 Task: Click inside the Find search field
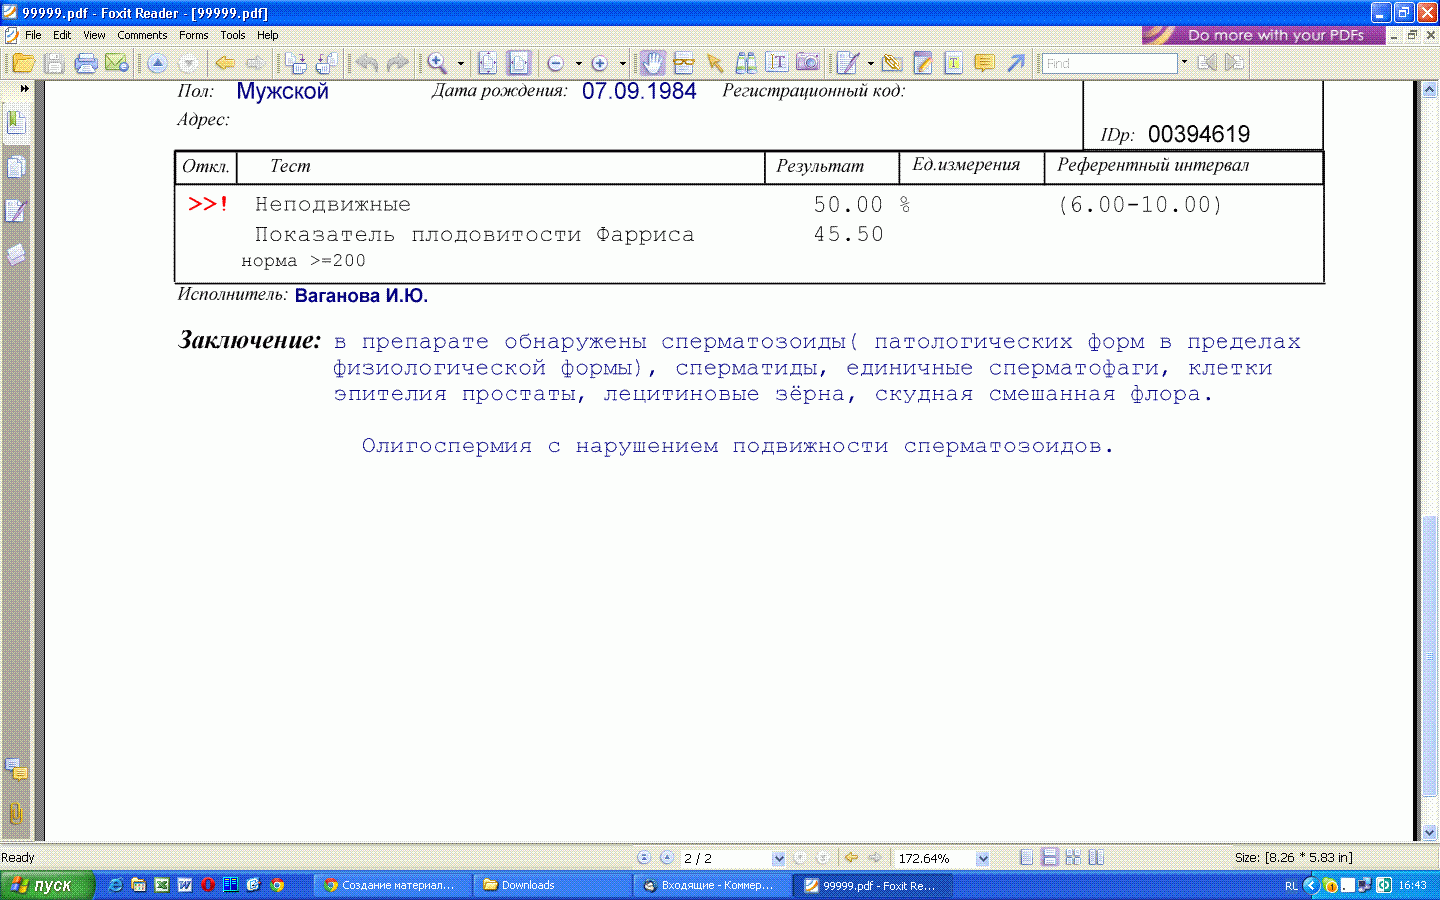(1108, 63)
